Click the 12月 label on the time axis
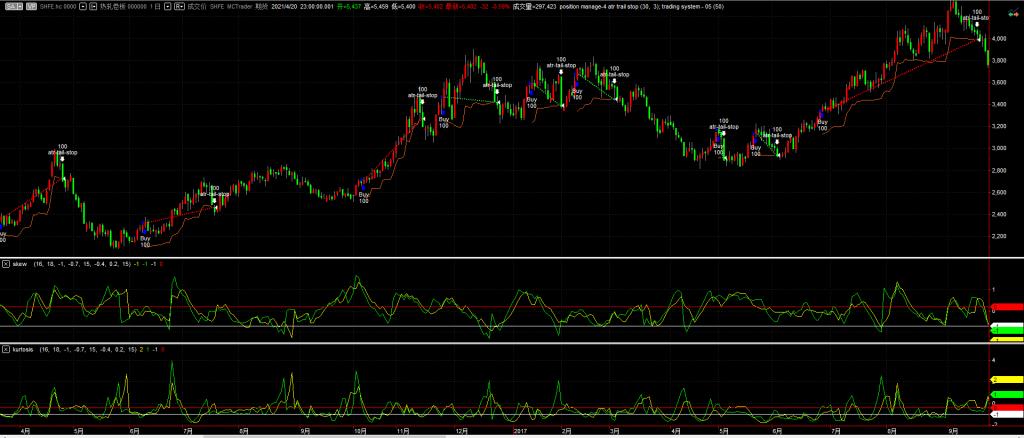Image resolution: width=1024 pixels, height=438 pixels. 462,431
